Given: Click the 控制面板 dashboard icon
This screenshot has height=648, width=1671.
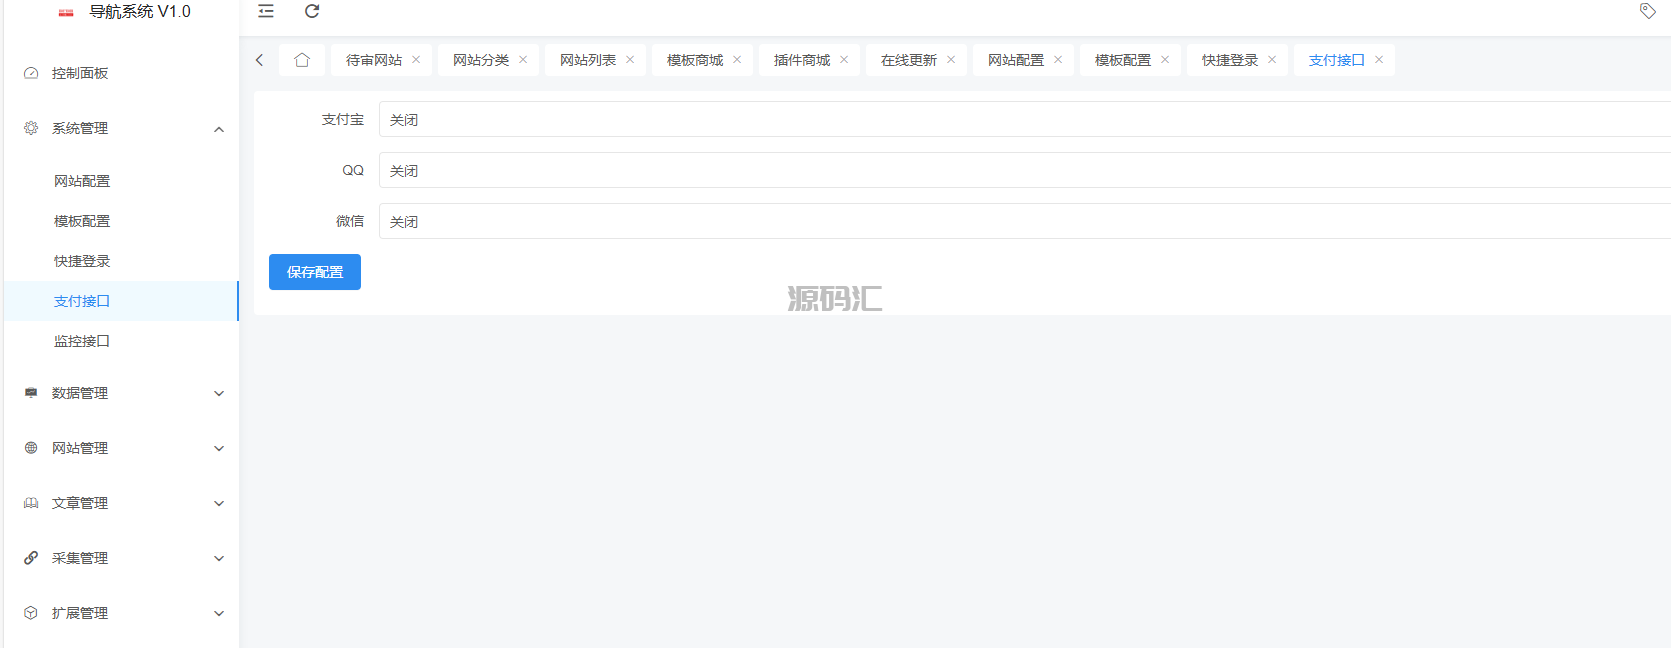Looking at the screenshot, I should point(31,73).
